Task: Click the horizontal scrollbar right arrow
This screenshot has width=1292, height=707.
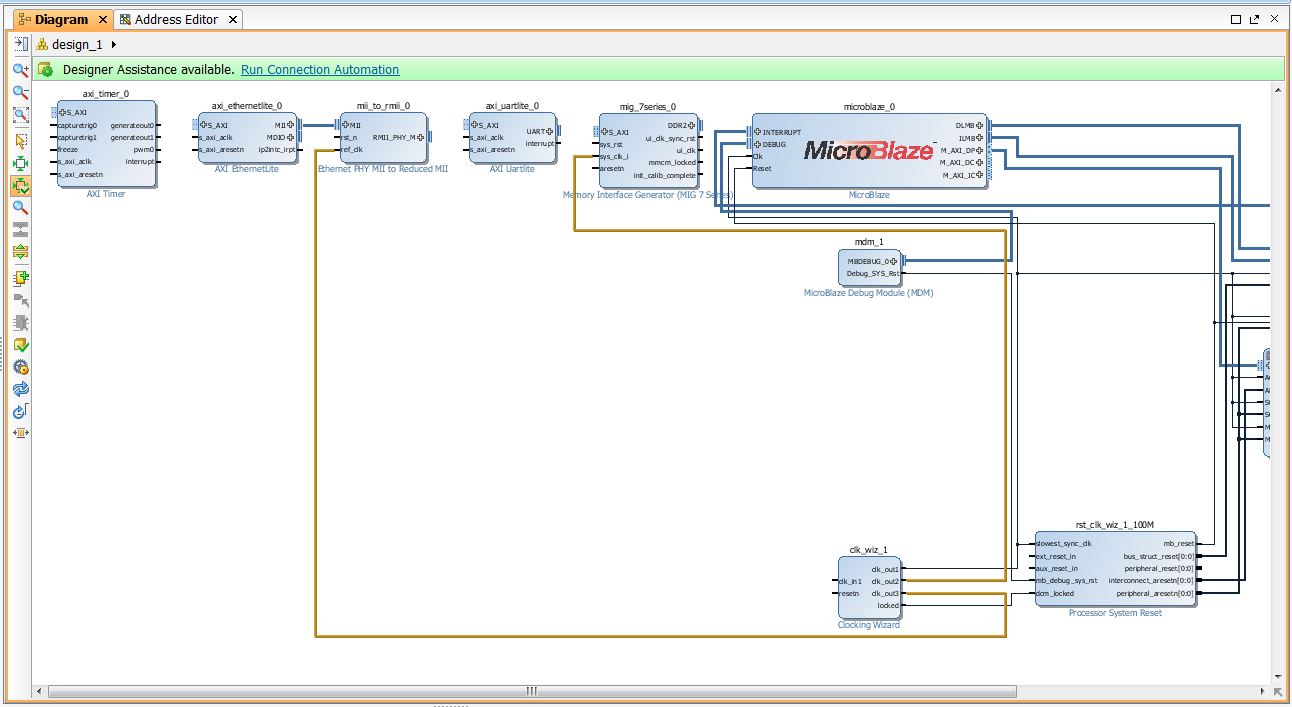Action: [x=1263, y=691]
